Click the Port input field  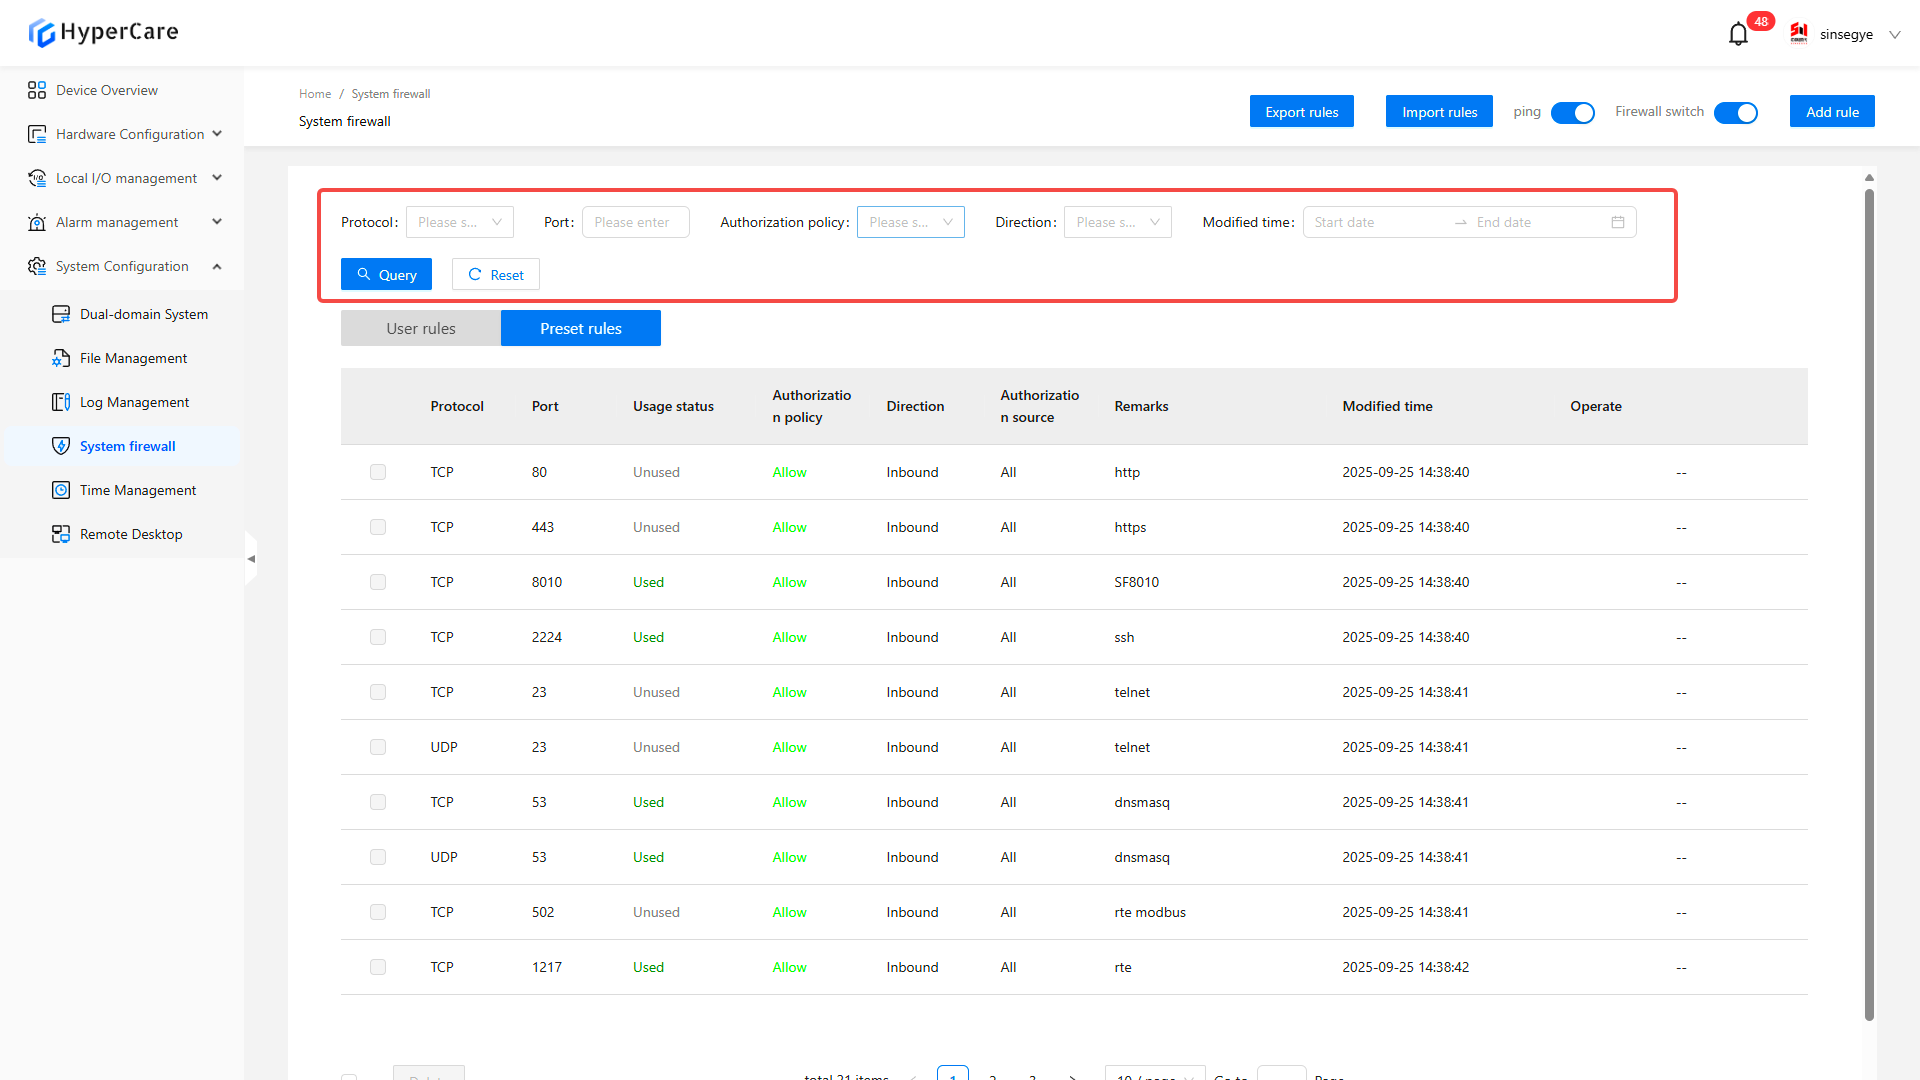coord(635,222)
